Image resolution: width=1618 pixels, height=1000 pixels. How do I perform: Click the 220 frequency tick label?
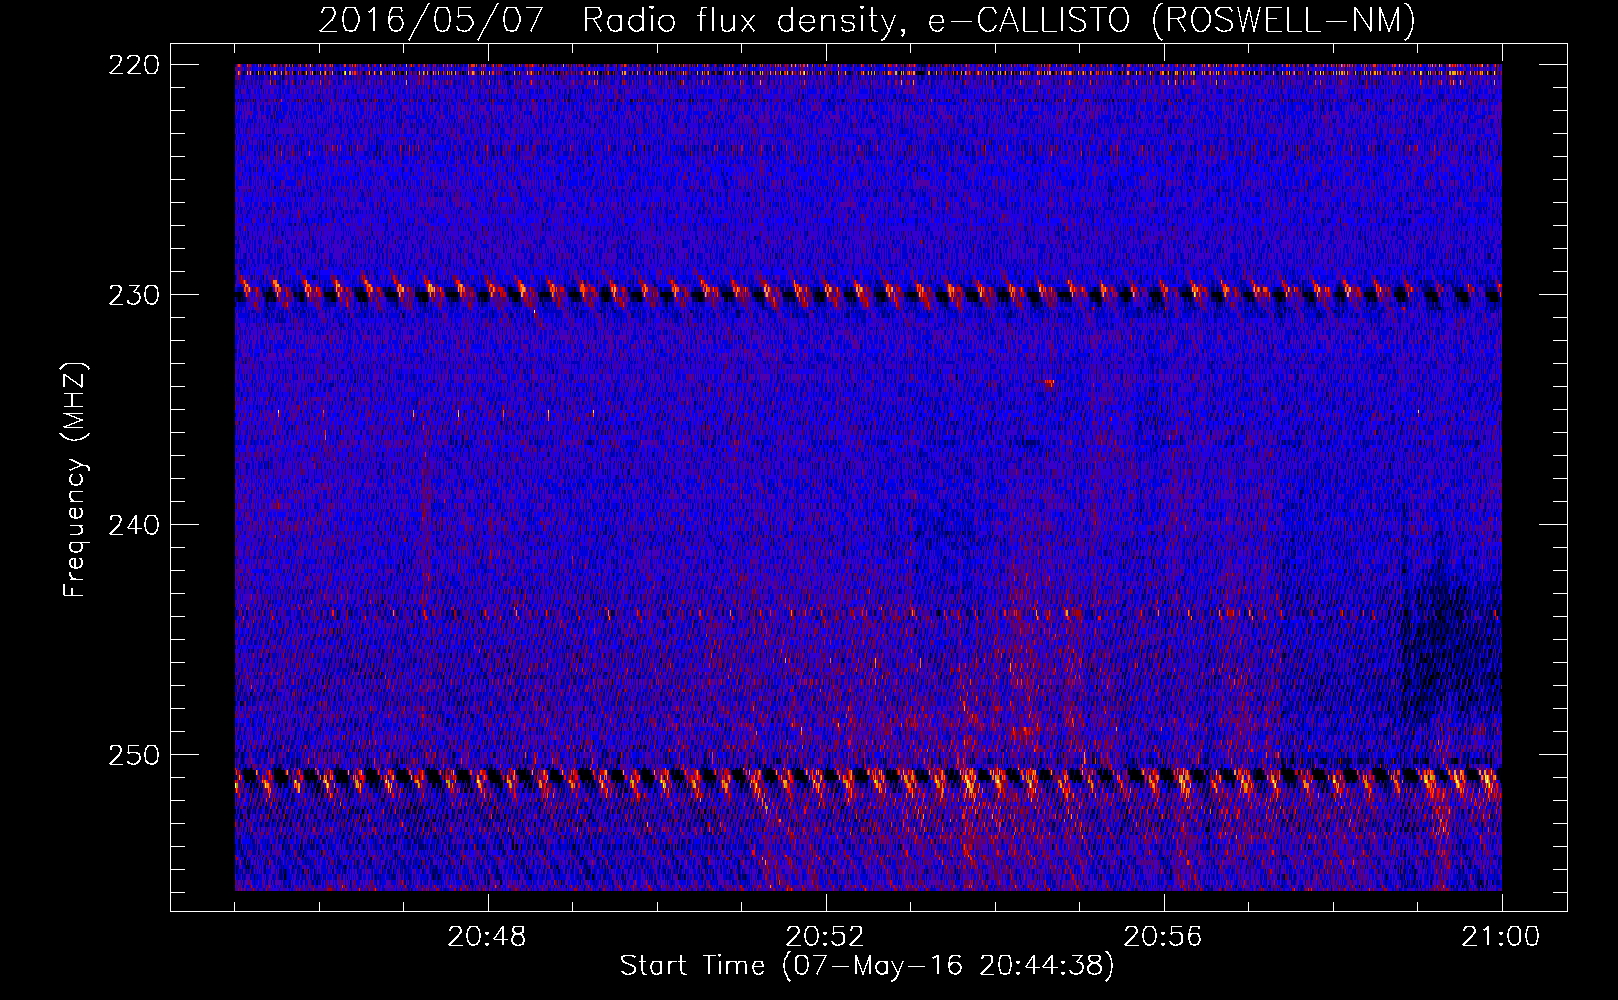pos(134,65)
